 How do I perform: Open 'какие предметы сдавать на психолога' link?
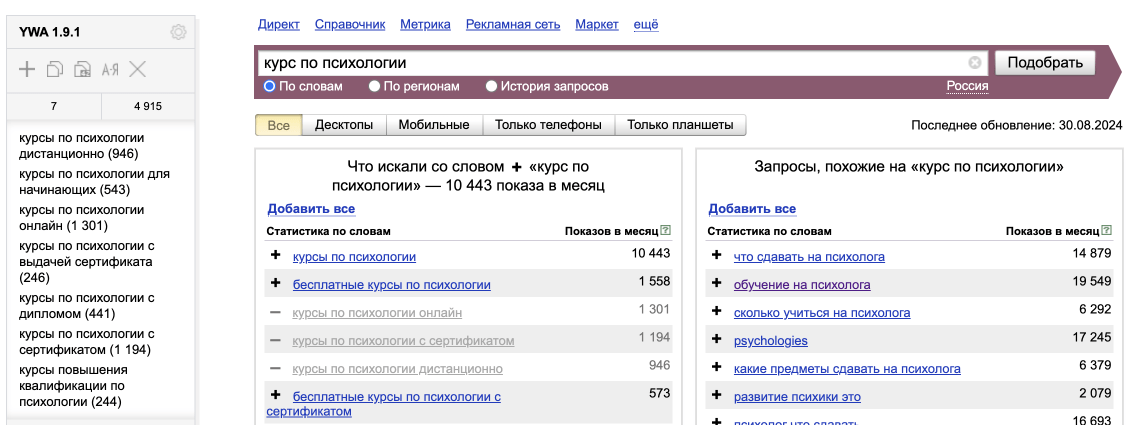(x=847, y=369)
